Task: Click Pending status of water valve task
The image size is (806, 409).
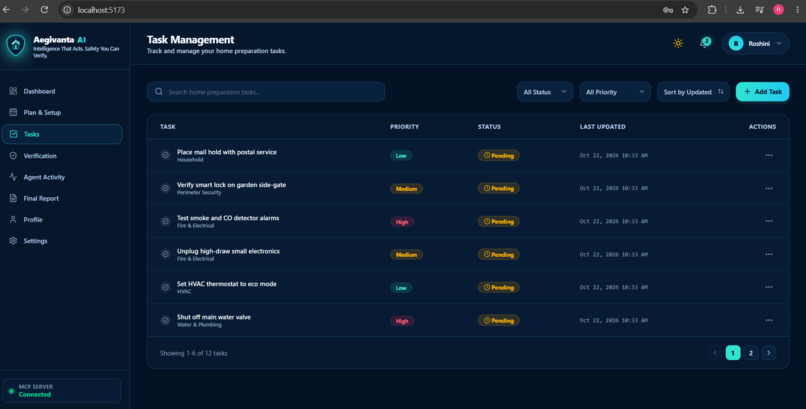Action: click(x=499, y=321)
